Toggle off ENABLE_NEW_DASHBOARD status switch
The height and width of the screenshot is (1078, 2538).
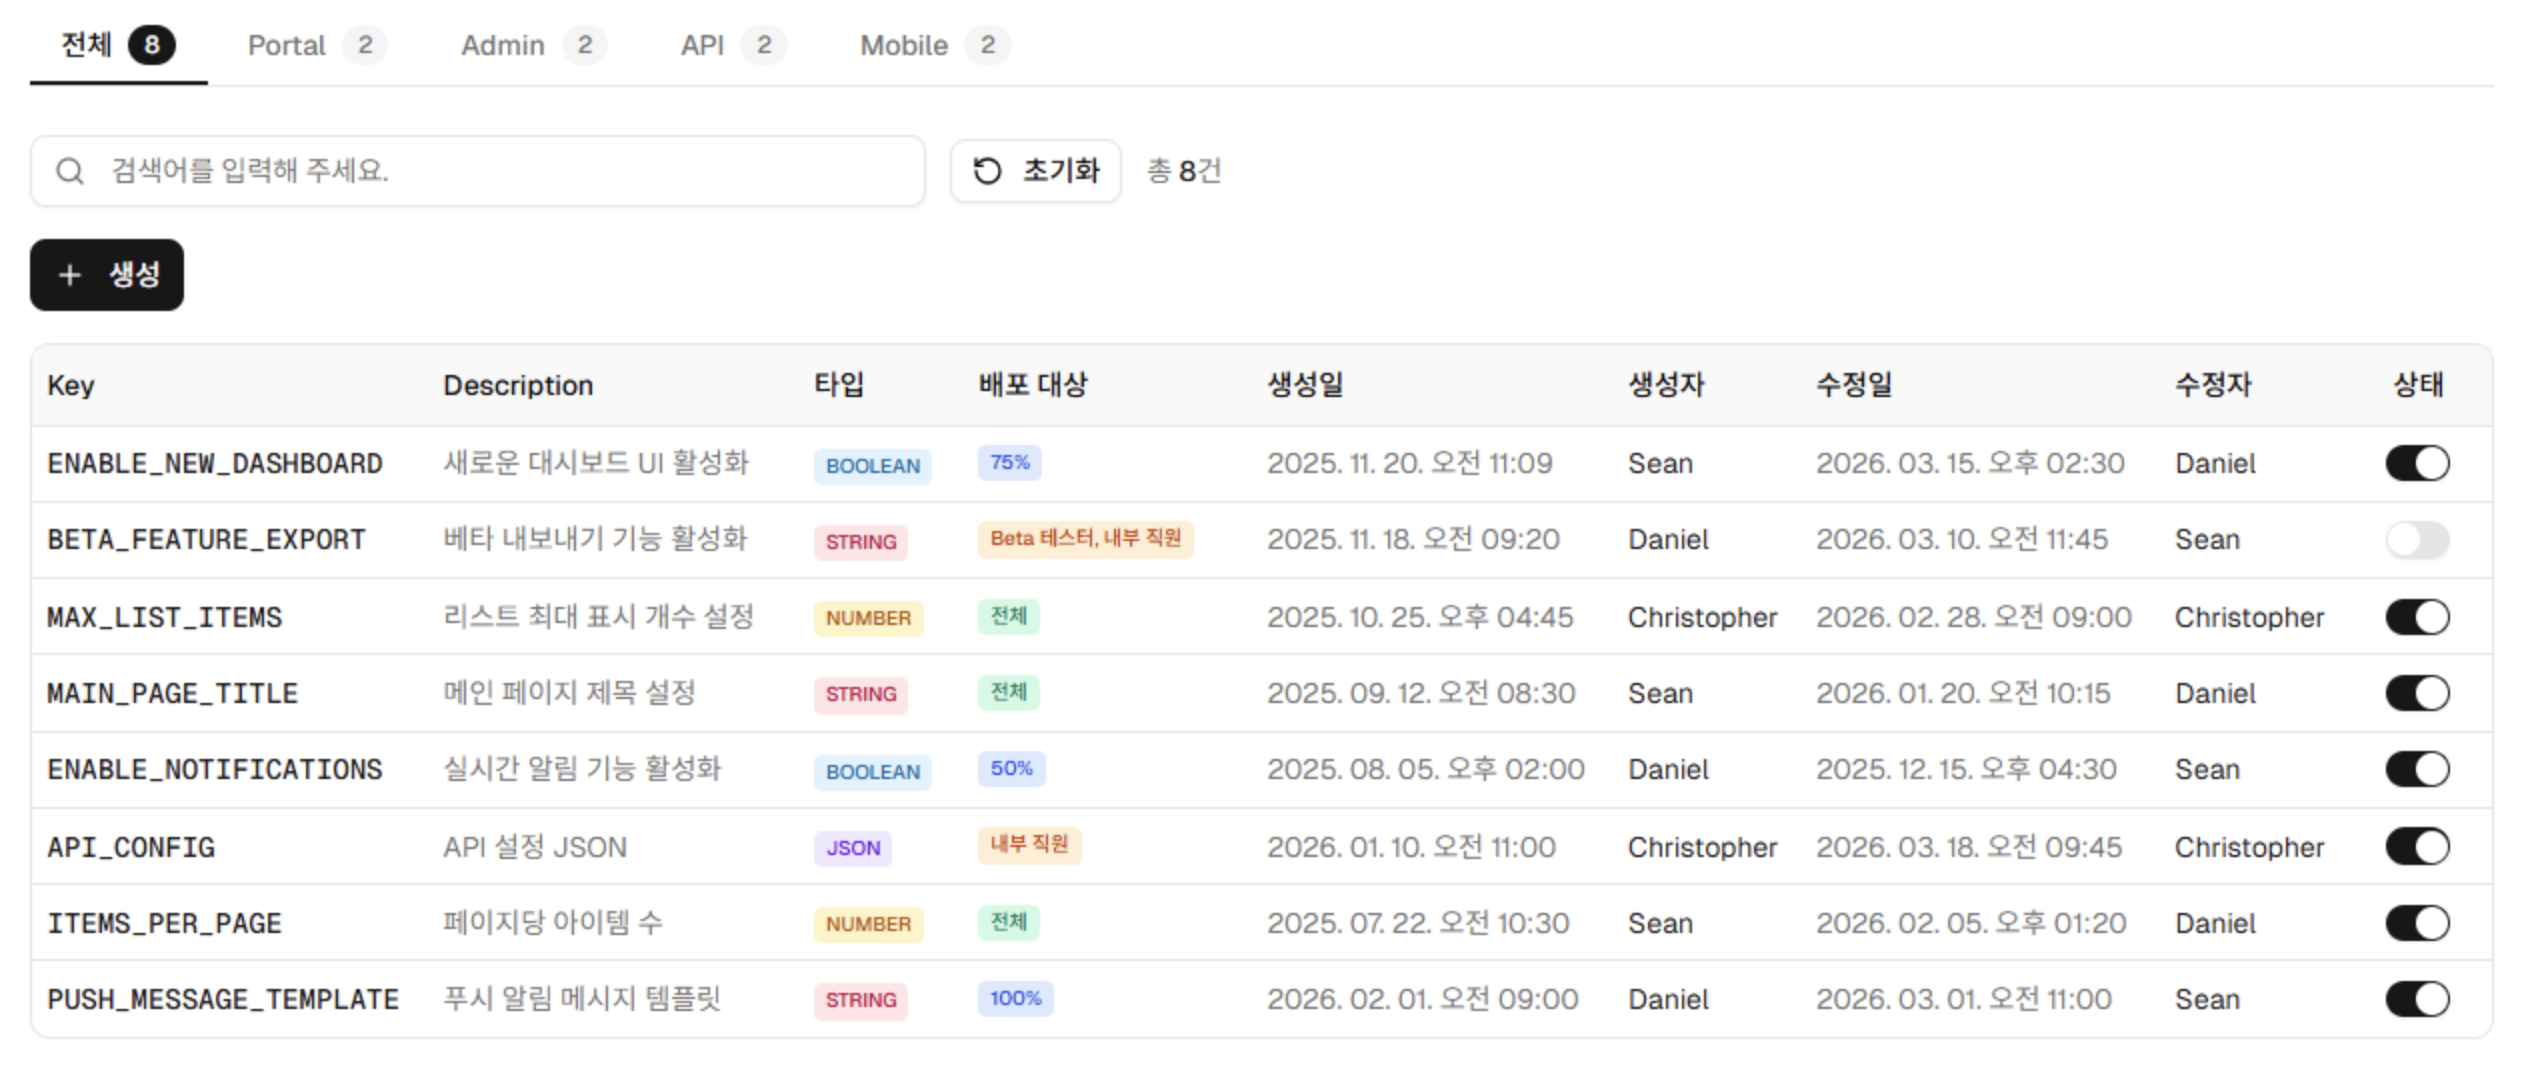2417,463
